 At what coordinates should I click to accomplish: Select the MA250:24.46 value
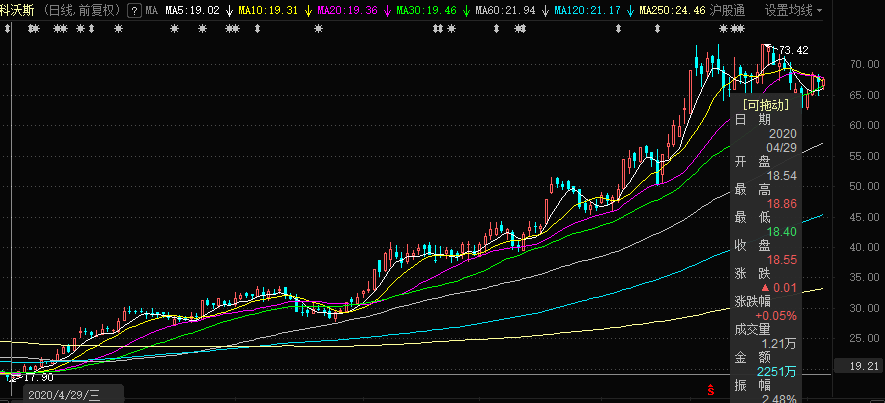[x=672, y=10]
